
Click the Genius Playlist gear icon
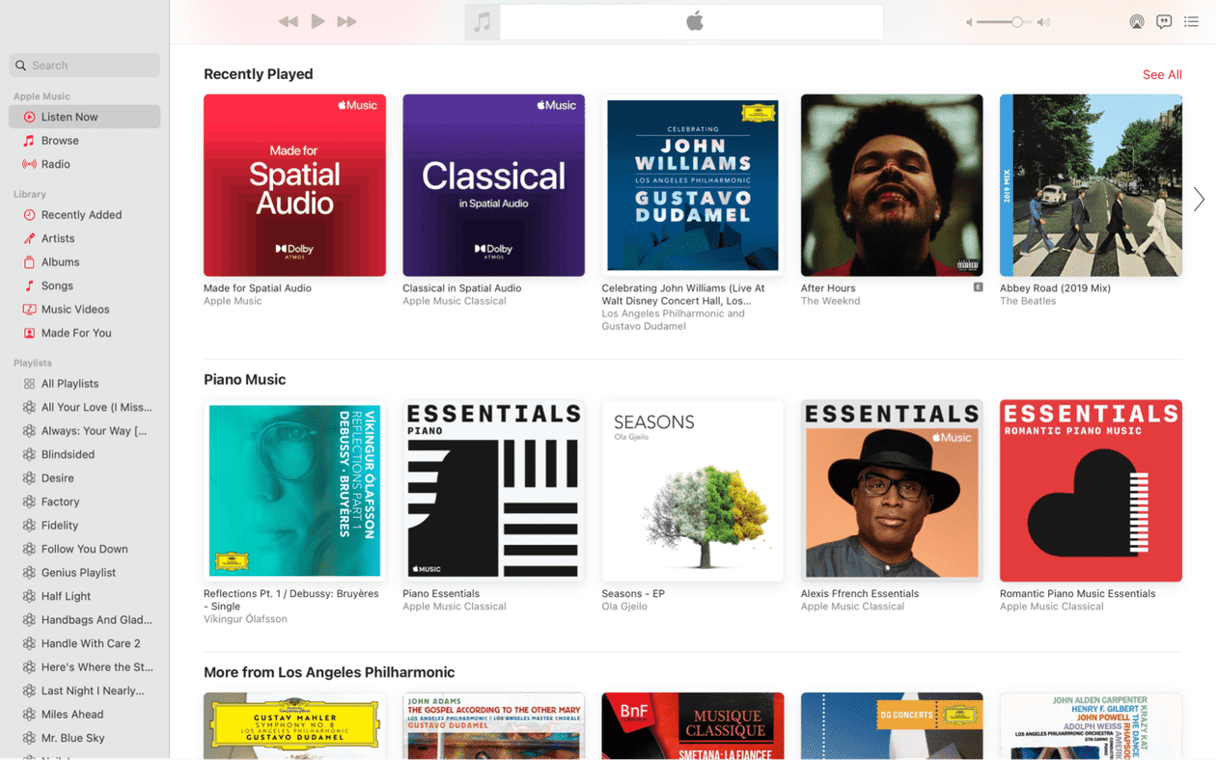29,573
